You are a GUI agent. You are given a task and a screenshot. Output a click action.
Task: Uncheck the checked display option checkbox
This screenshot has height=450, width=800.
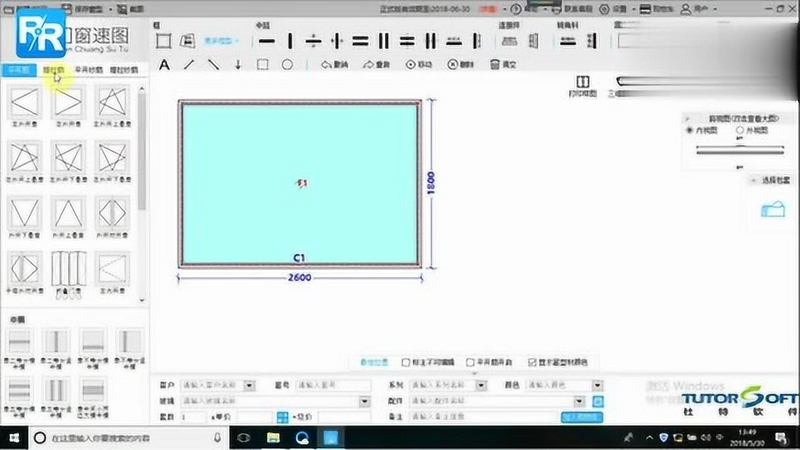click(x=532, y=362)
